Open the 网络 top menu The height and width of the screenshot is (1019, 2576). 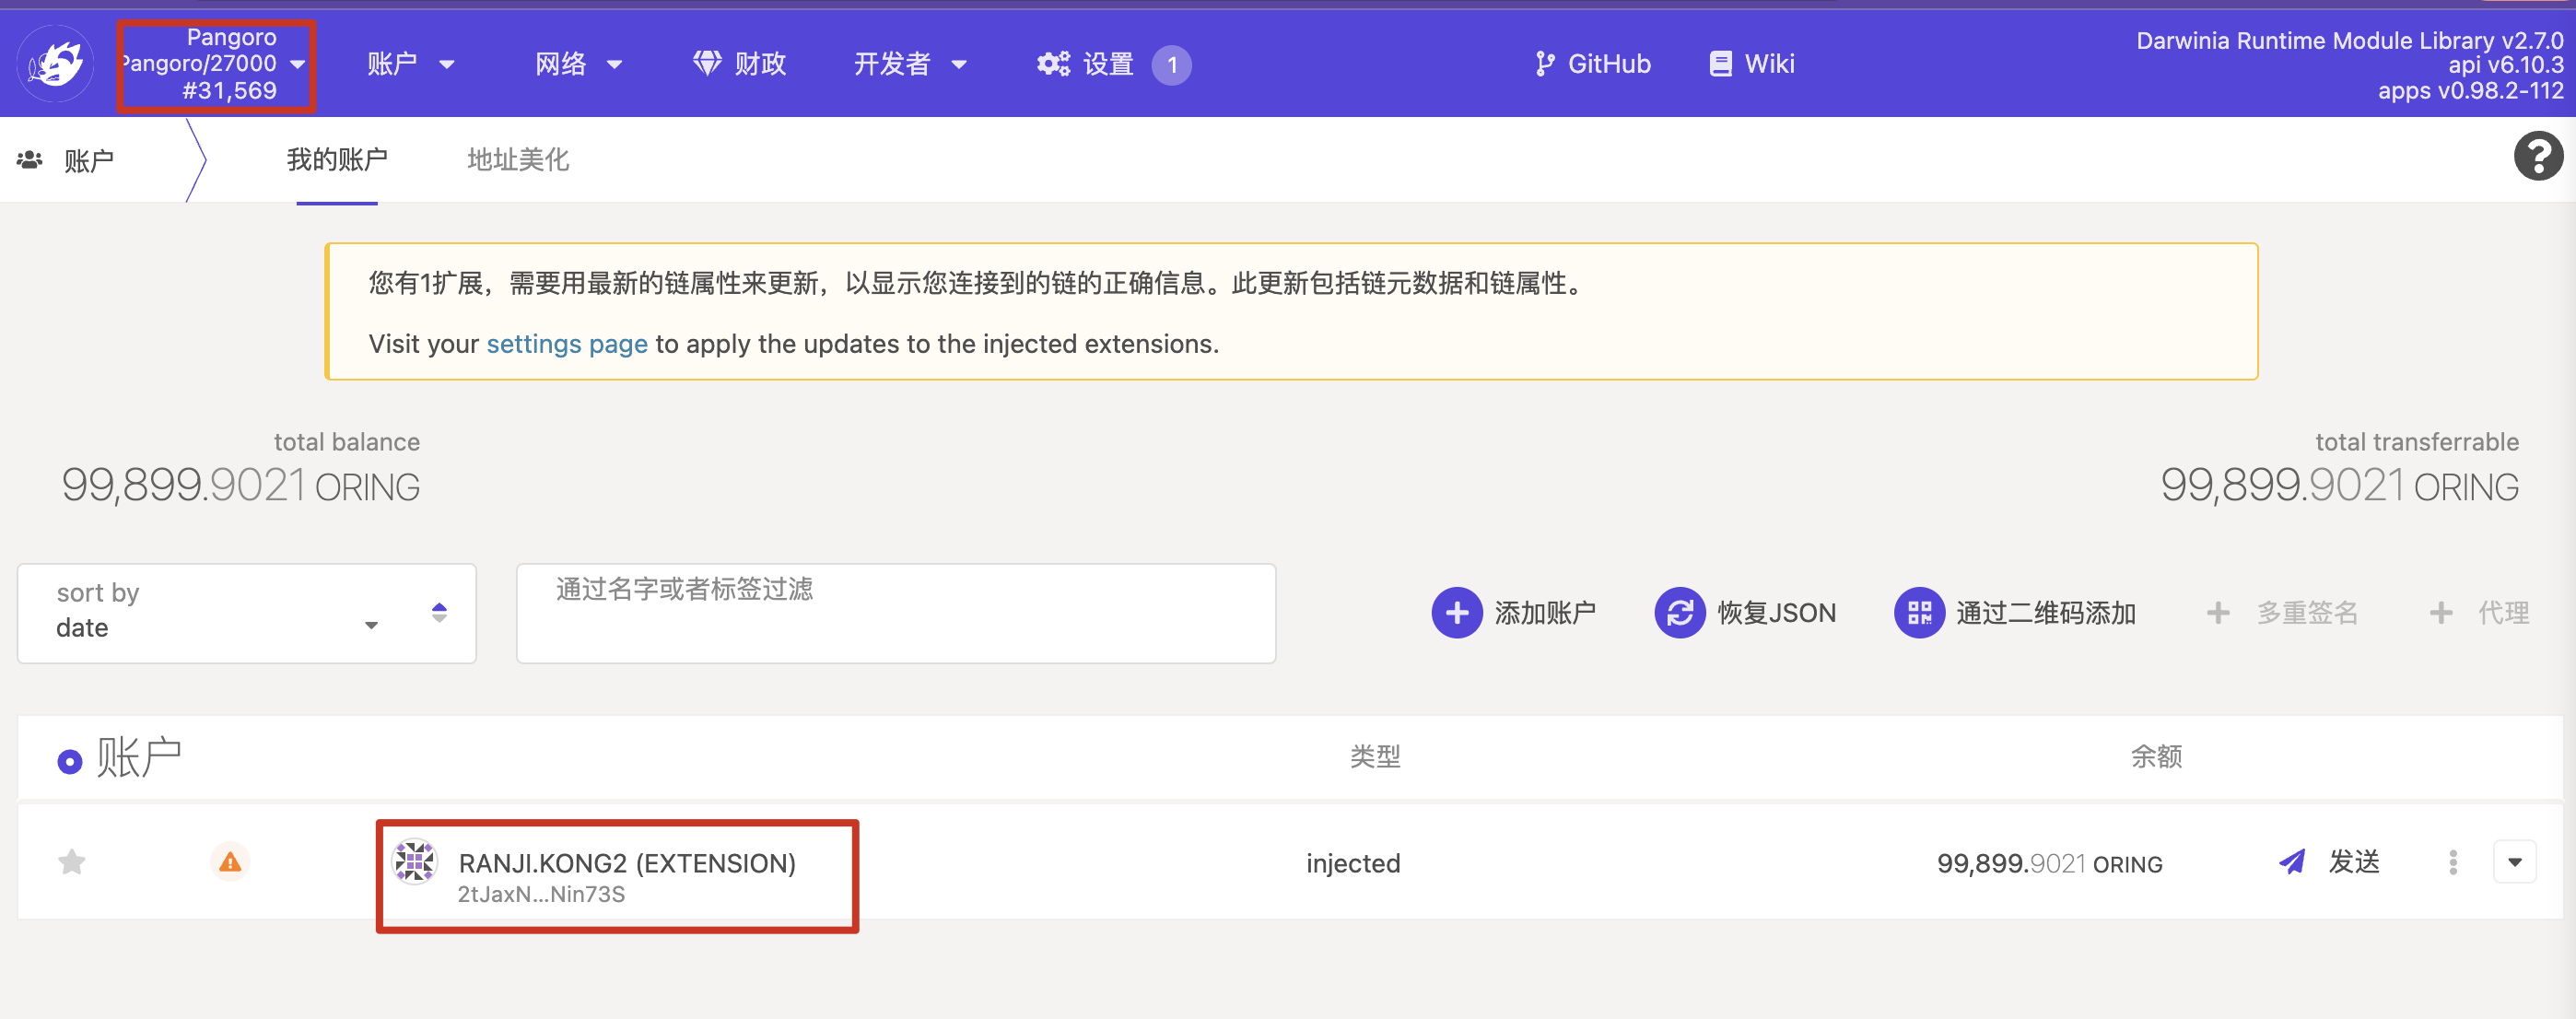pos(578,64)
